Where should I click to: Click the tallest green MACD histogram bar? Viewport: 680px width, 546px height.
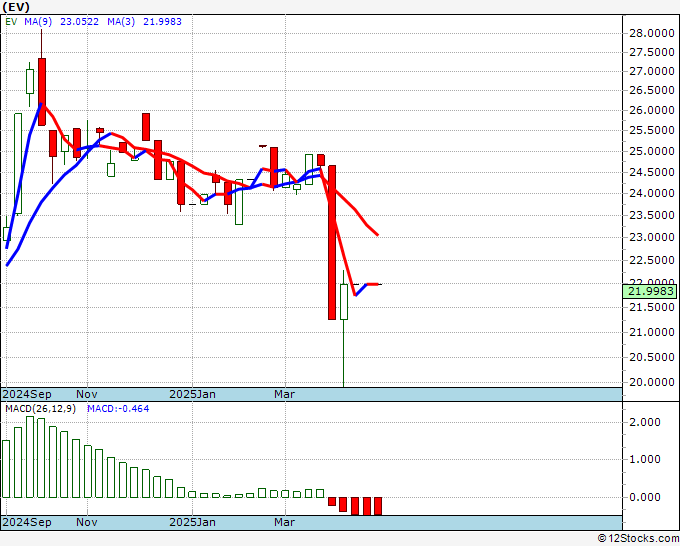pos(30,457)
